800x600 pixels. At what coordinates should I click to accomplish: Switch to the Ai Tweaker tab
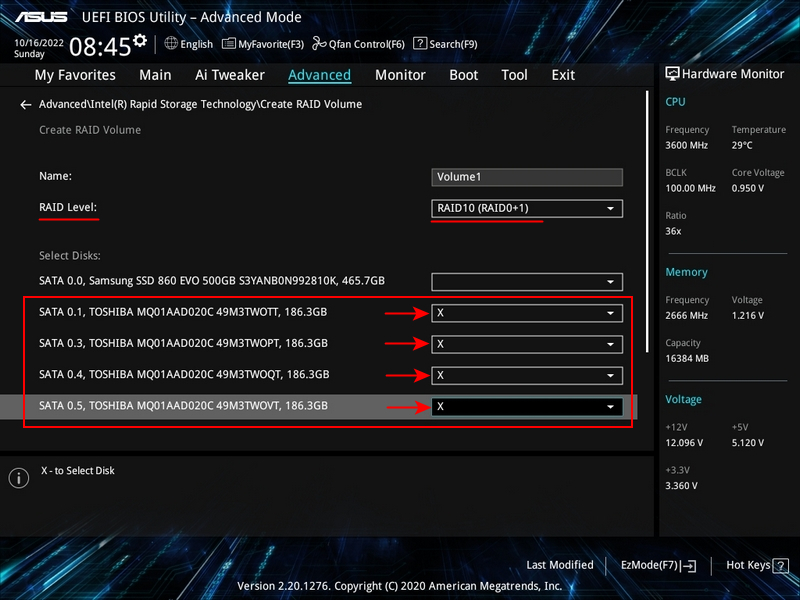pyautogui.click(x=230, y=75)
